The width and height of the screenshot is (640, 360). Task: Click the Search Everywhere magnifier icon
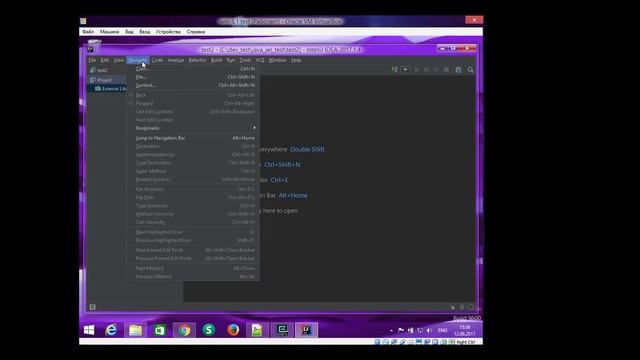(471, 70)
